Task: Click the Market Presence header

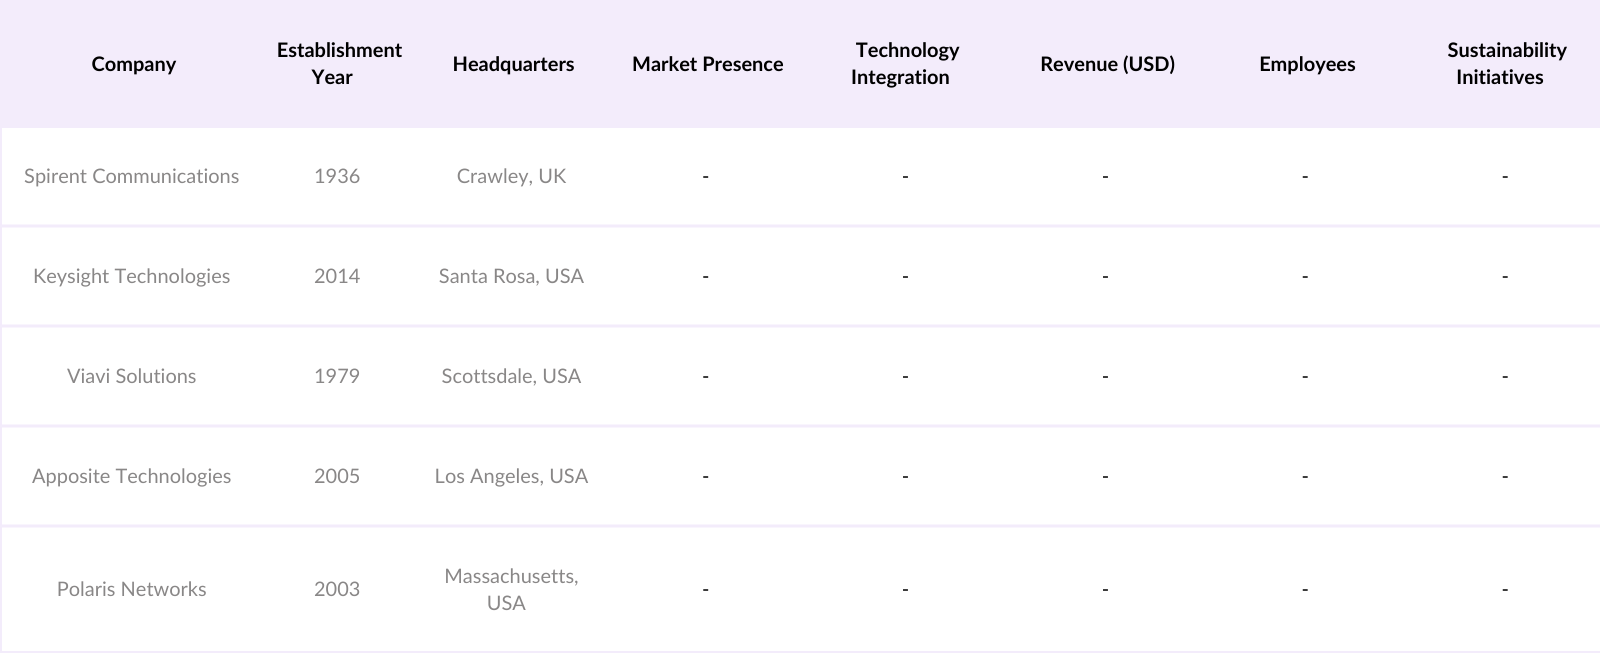Action: coord(707,64)
